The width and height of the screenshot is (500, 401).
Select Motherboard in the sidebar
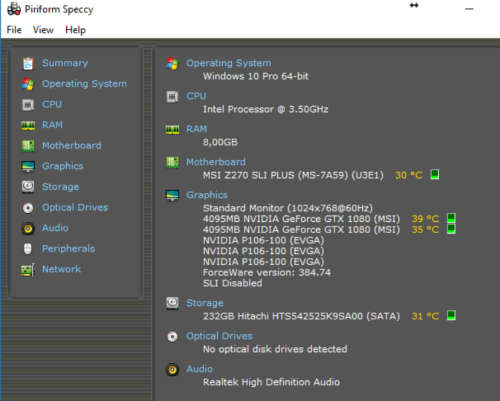coord(72,145)
